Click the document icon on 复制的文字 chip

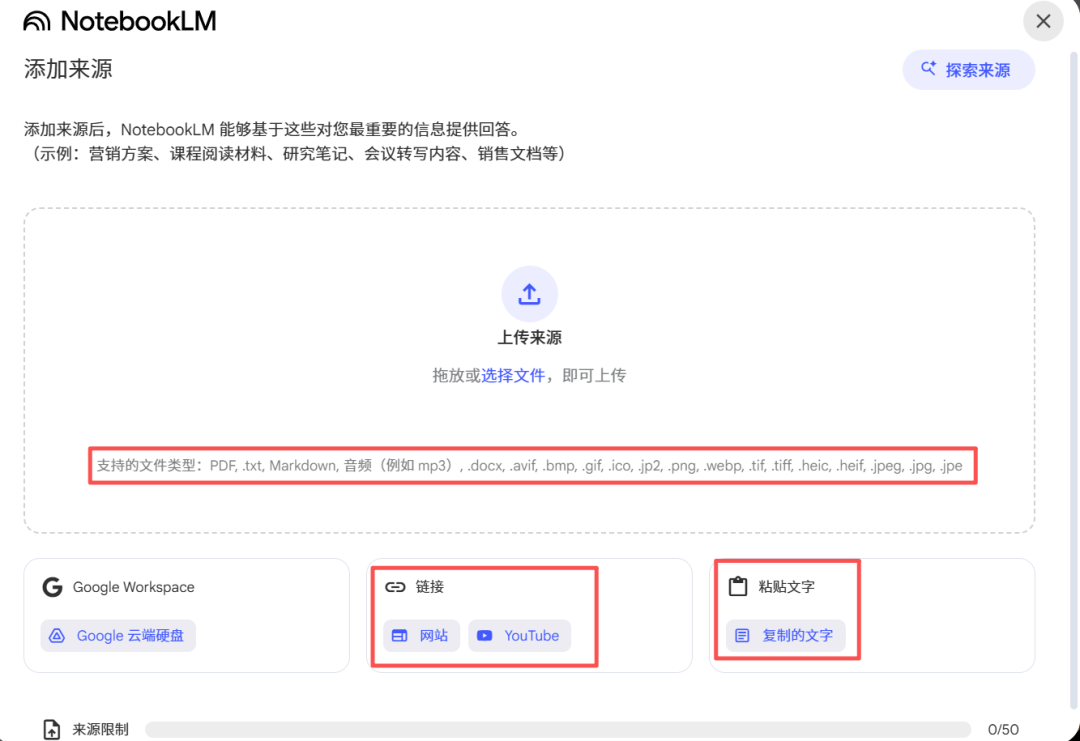pos(744,635)
